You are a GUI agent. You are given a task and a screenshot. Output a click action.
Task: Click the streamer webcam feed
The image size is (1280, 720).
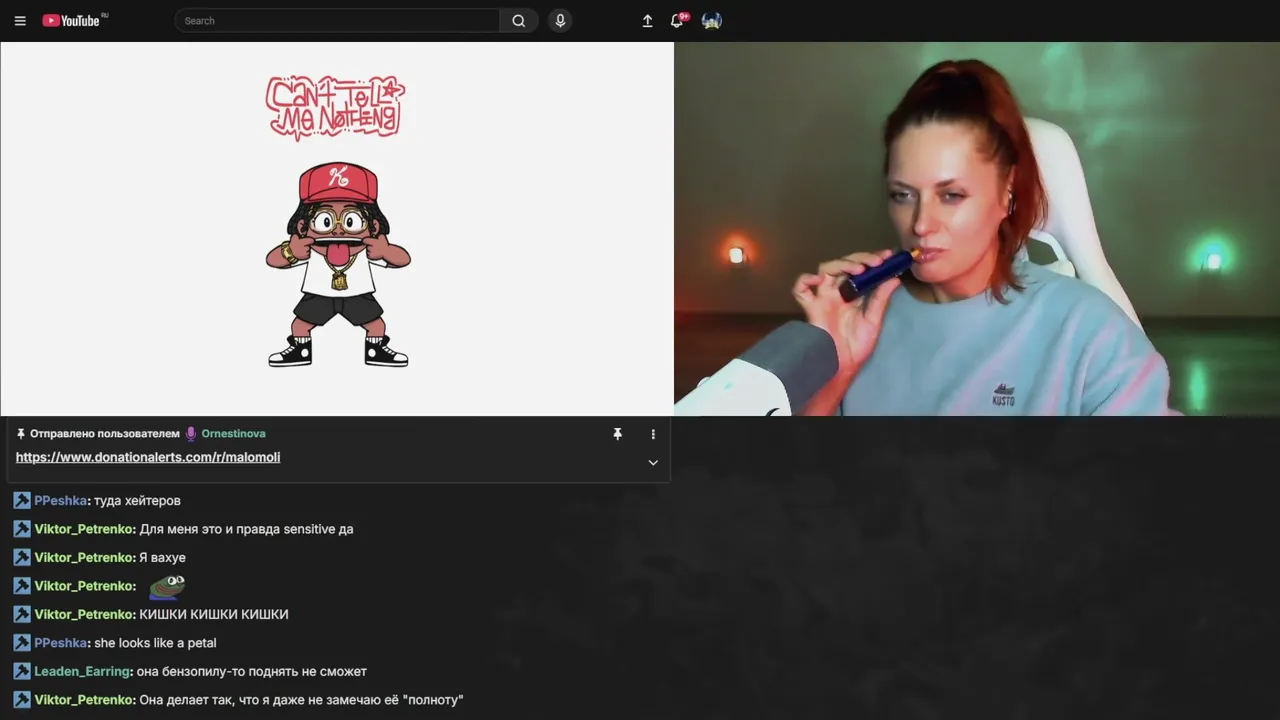click(977, 229)
